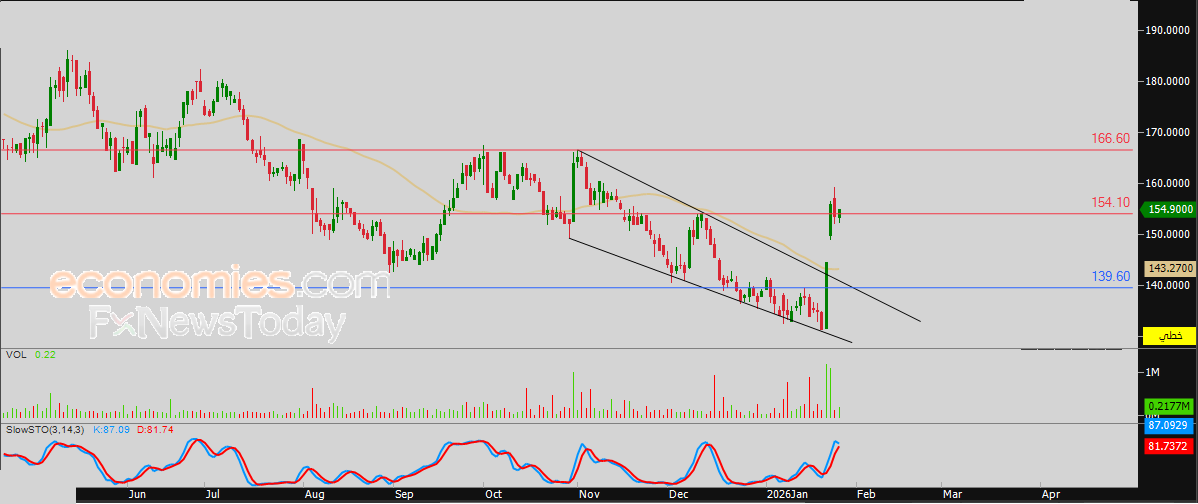The image size is (1198, 504).
Task: Click the green 0.2177M volume value tag
Action: click(x=1168, y=405)
